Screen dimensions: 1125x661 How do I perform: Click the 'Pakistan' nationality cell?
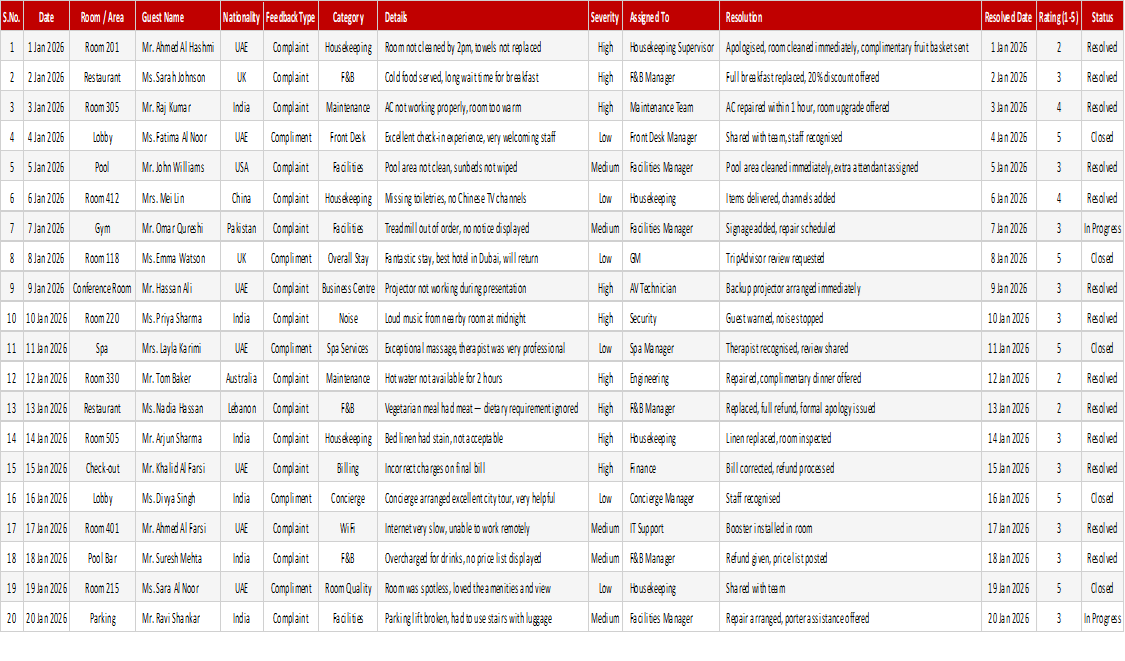pos(241,228)
